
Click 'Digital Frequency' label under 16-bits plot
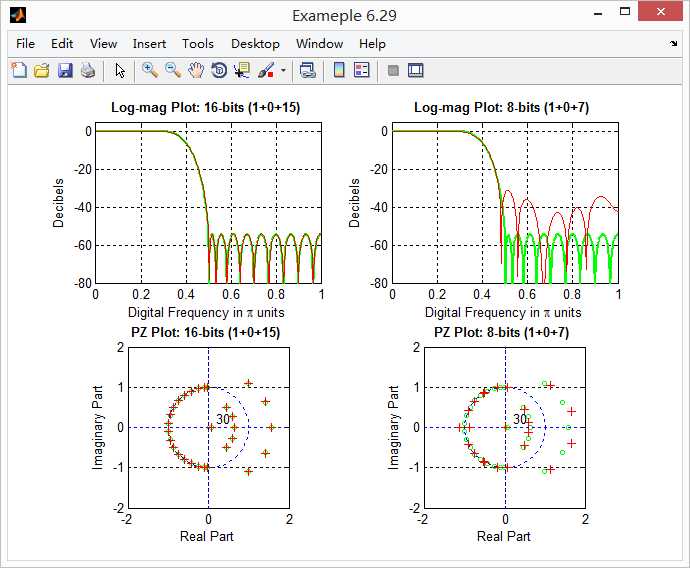(x=206, y=312)
